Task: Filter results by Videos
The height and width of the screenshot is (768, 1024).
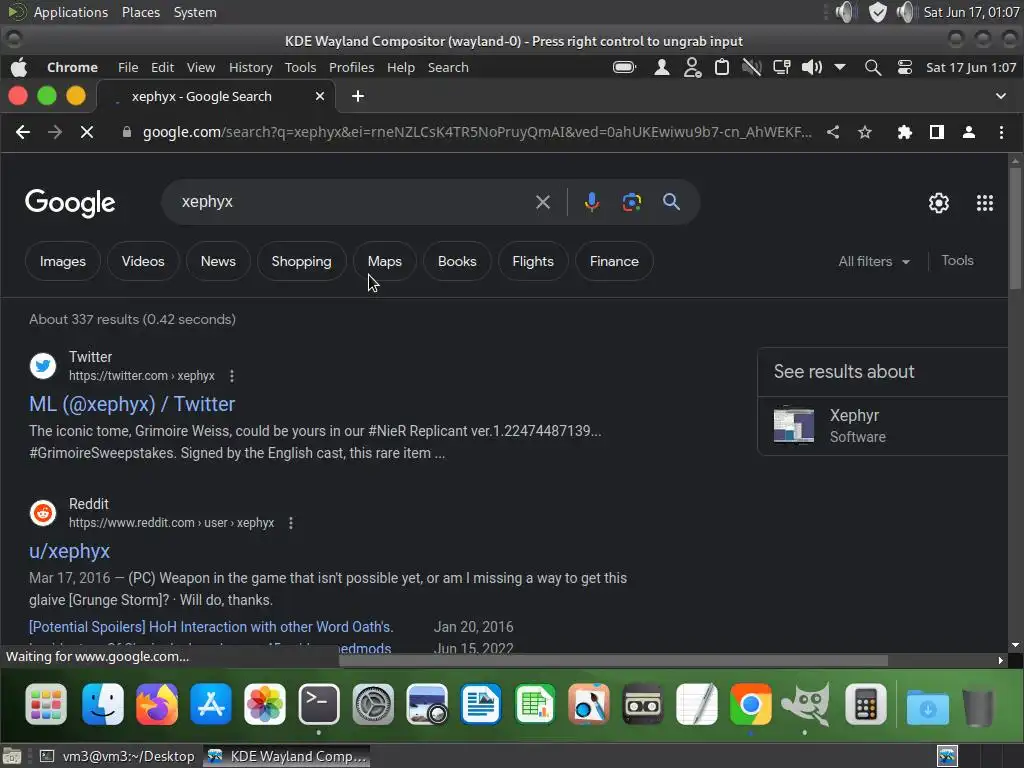Action: (x=143, y=261)
